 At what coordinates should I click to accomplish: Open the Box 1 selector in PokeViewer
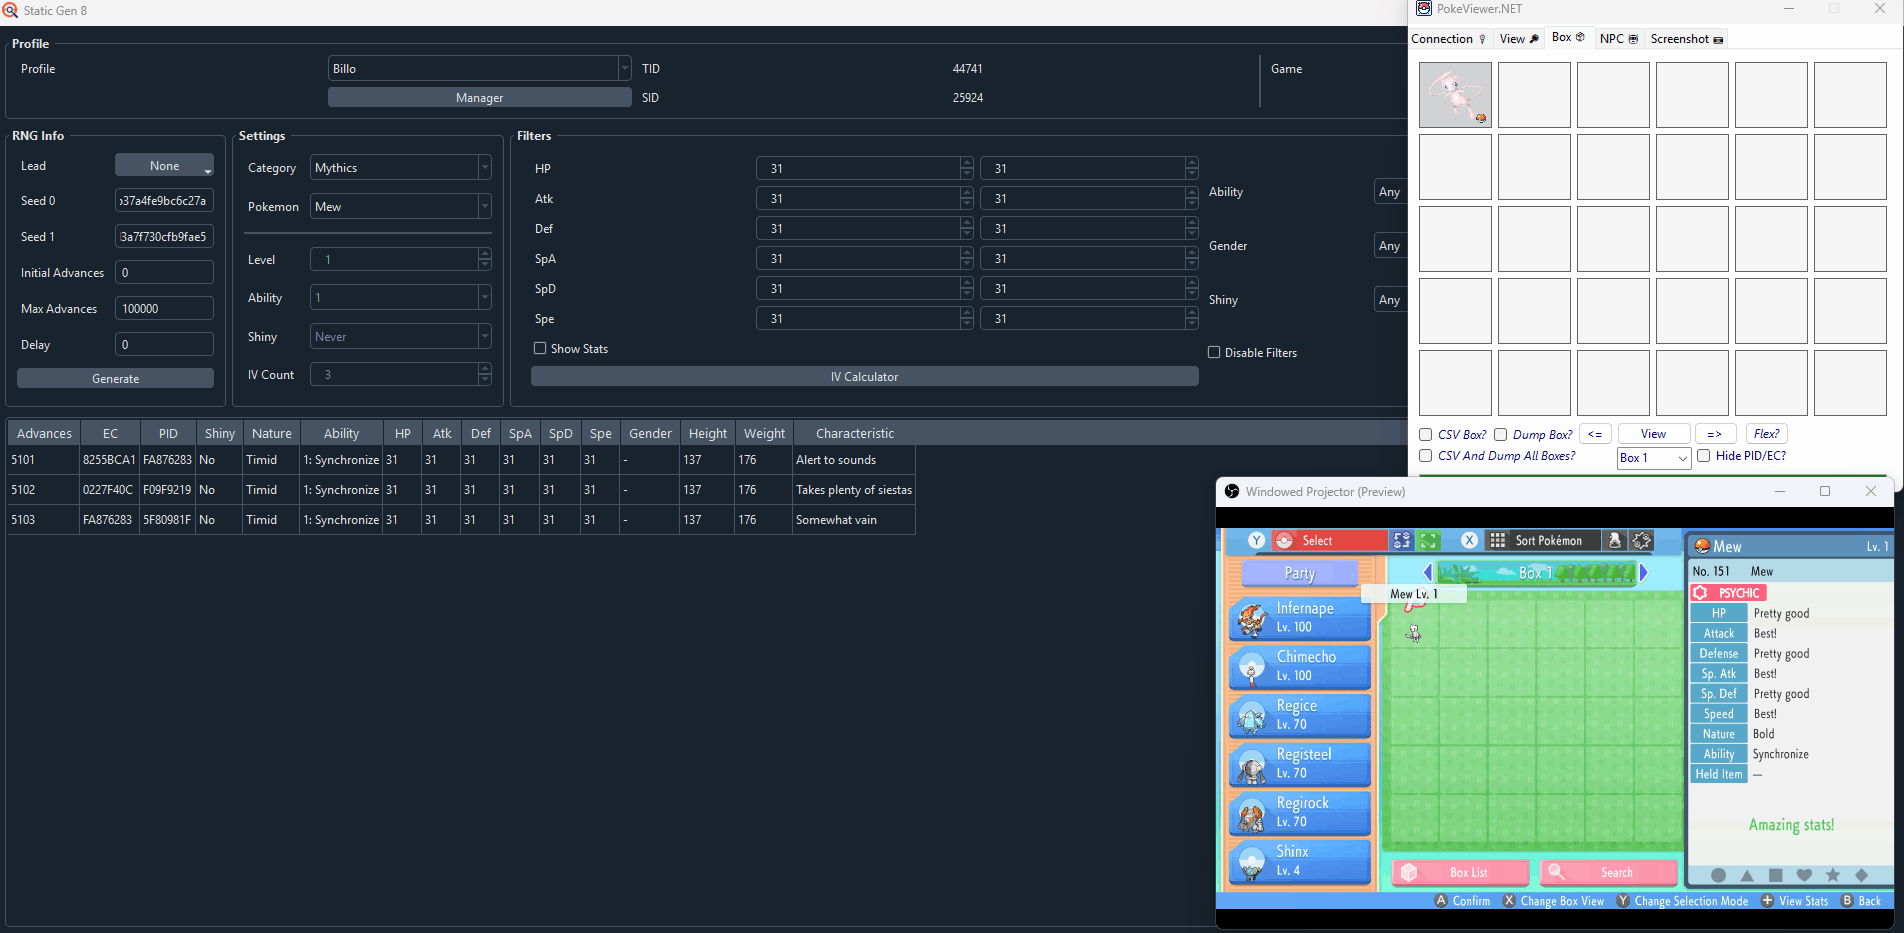pos(1653,457)
